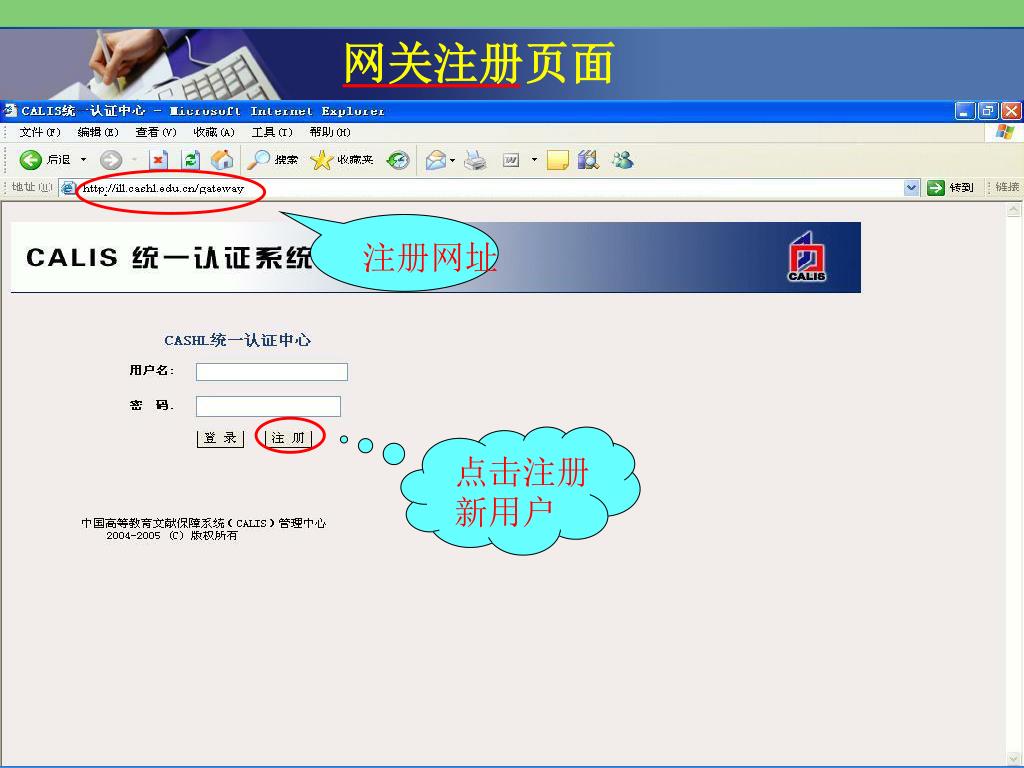Print the page with printer icon
The height and width of the screenshot is (768, 1024).
475,159
